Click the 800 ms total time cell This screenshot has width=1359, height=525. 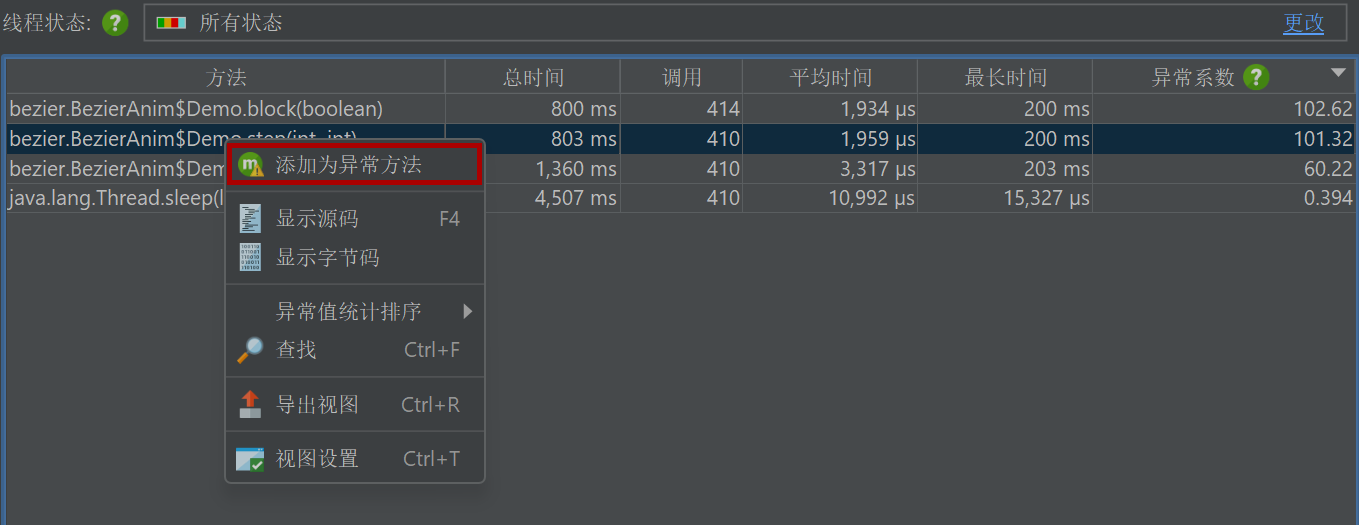point(533,109)
